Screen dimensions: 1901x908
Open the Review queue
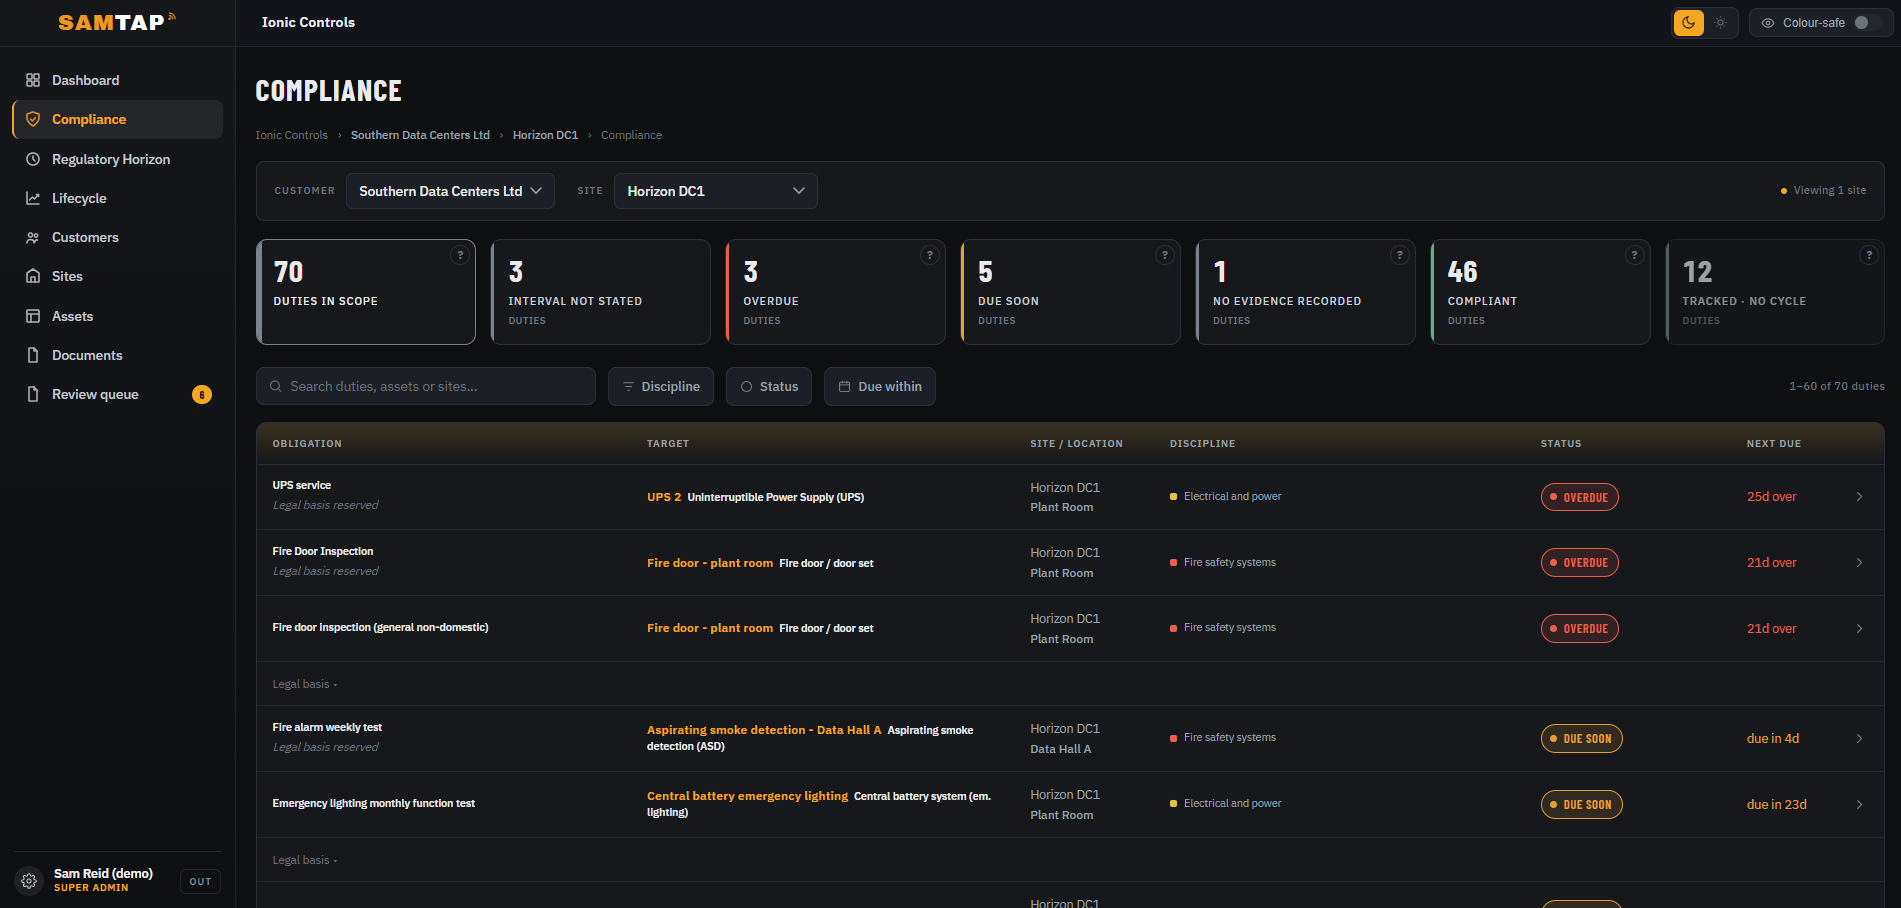point(117,394)
